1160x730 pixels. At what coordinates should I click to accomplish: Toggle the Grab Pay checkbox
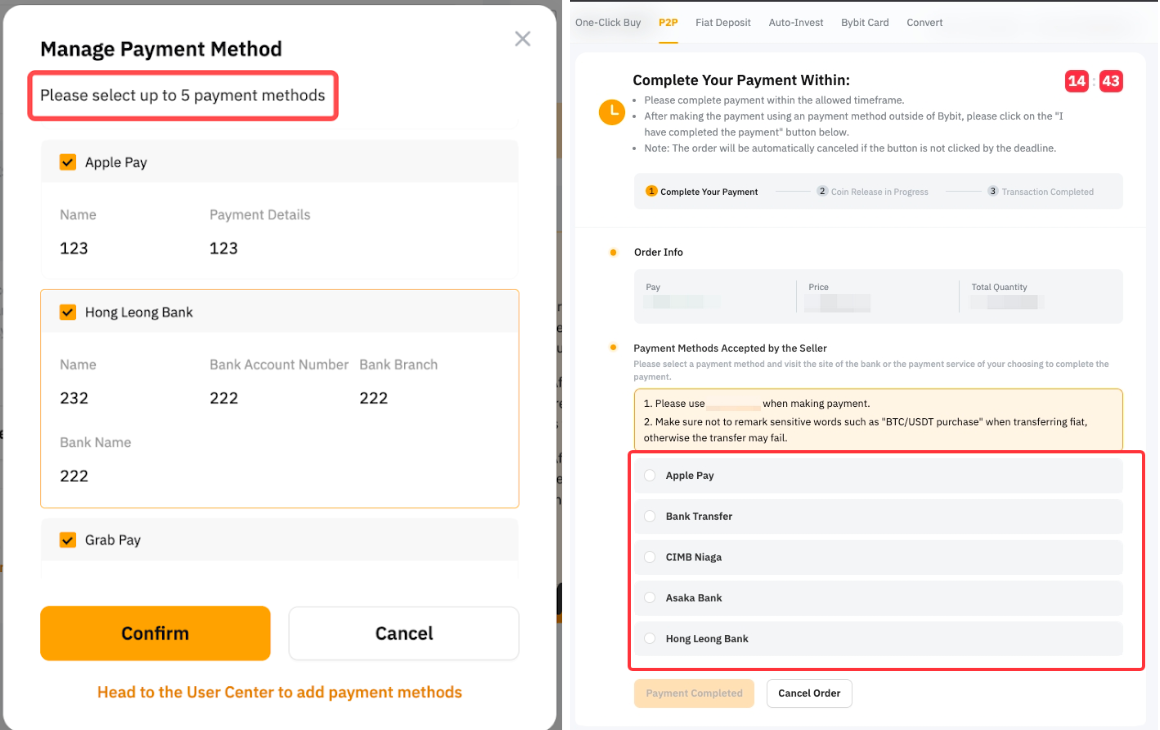click(x=68, y=540)
